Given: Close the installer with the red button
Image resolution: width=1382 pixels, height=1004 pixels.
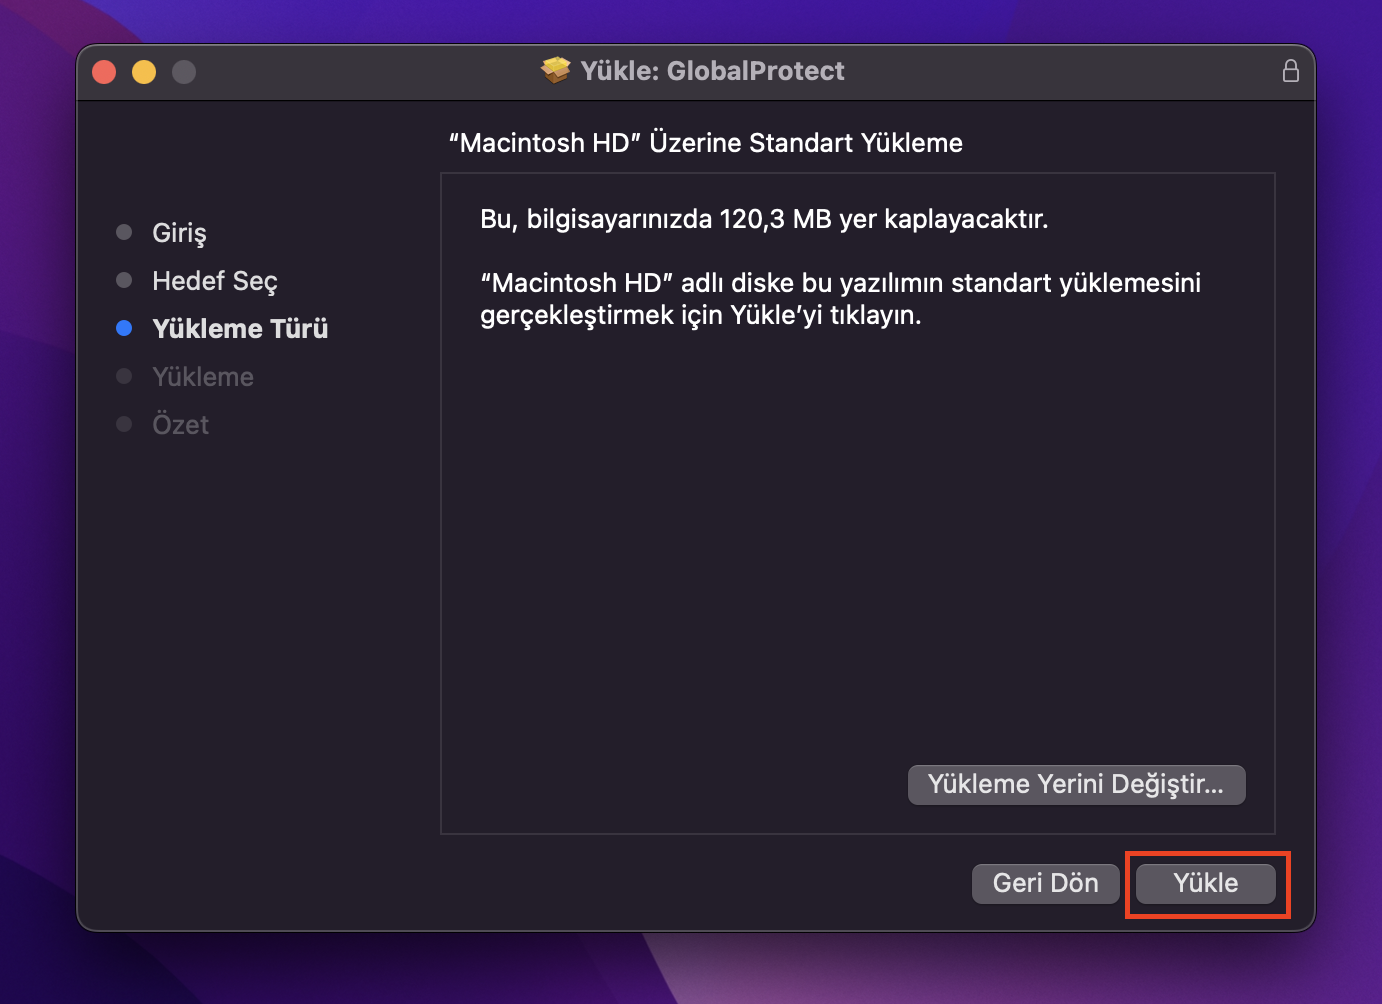Looking at the screenshot, I should (x=104, y=72).
